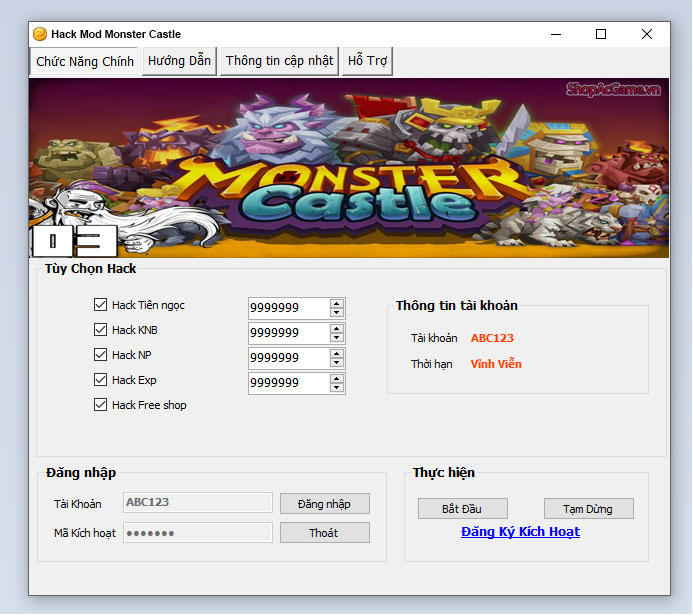693x616 pixels.
Task: Decrease the Hack Tiên ngọc value with down arrow
Action: coord(337,312)
